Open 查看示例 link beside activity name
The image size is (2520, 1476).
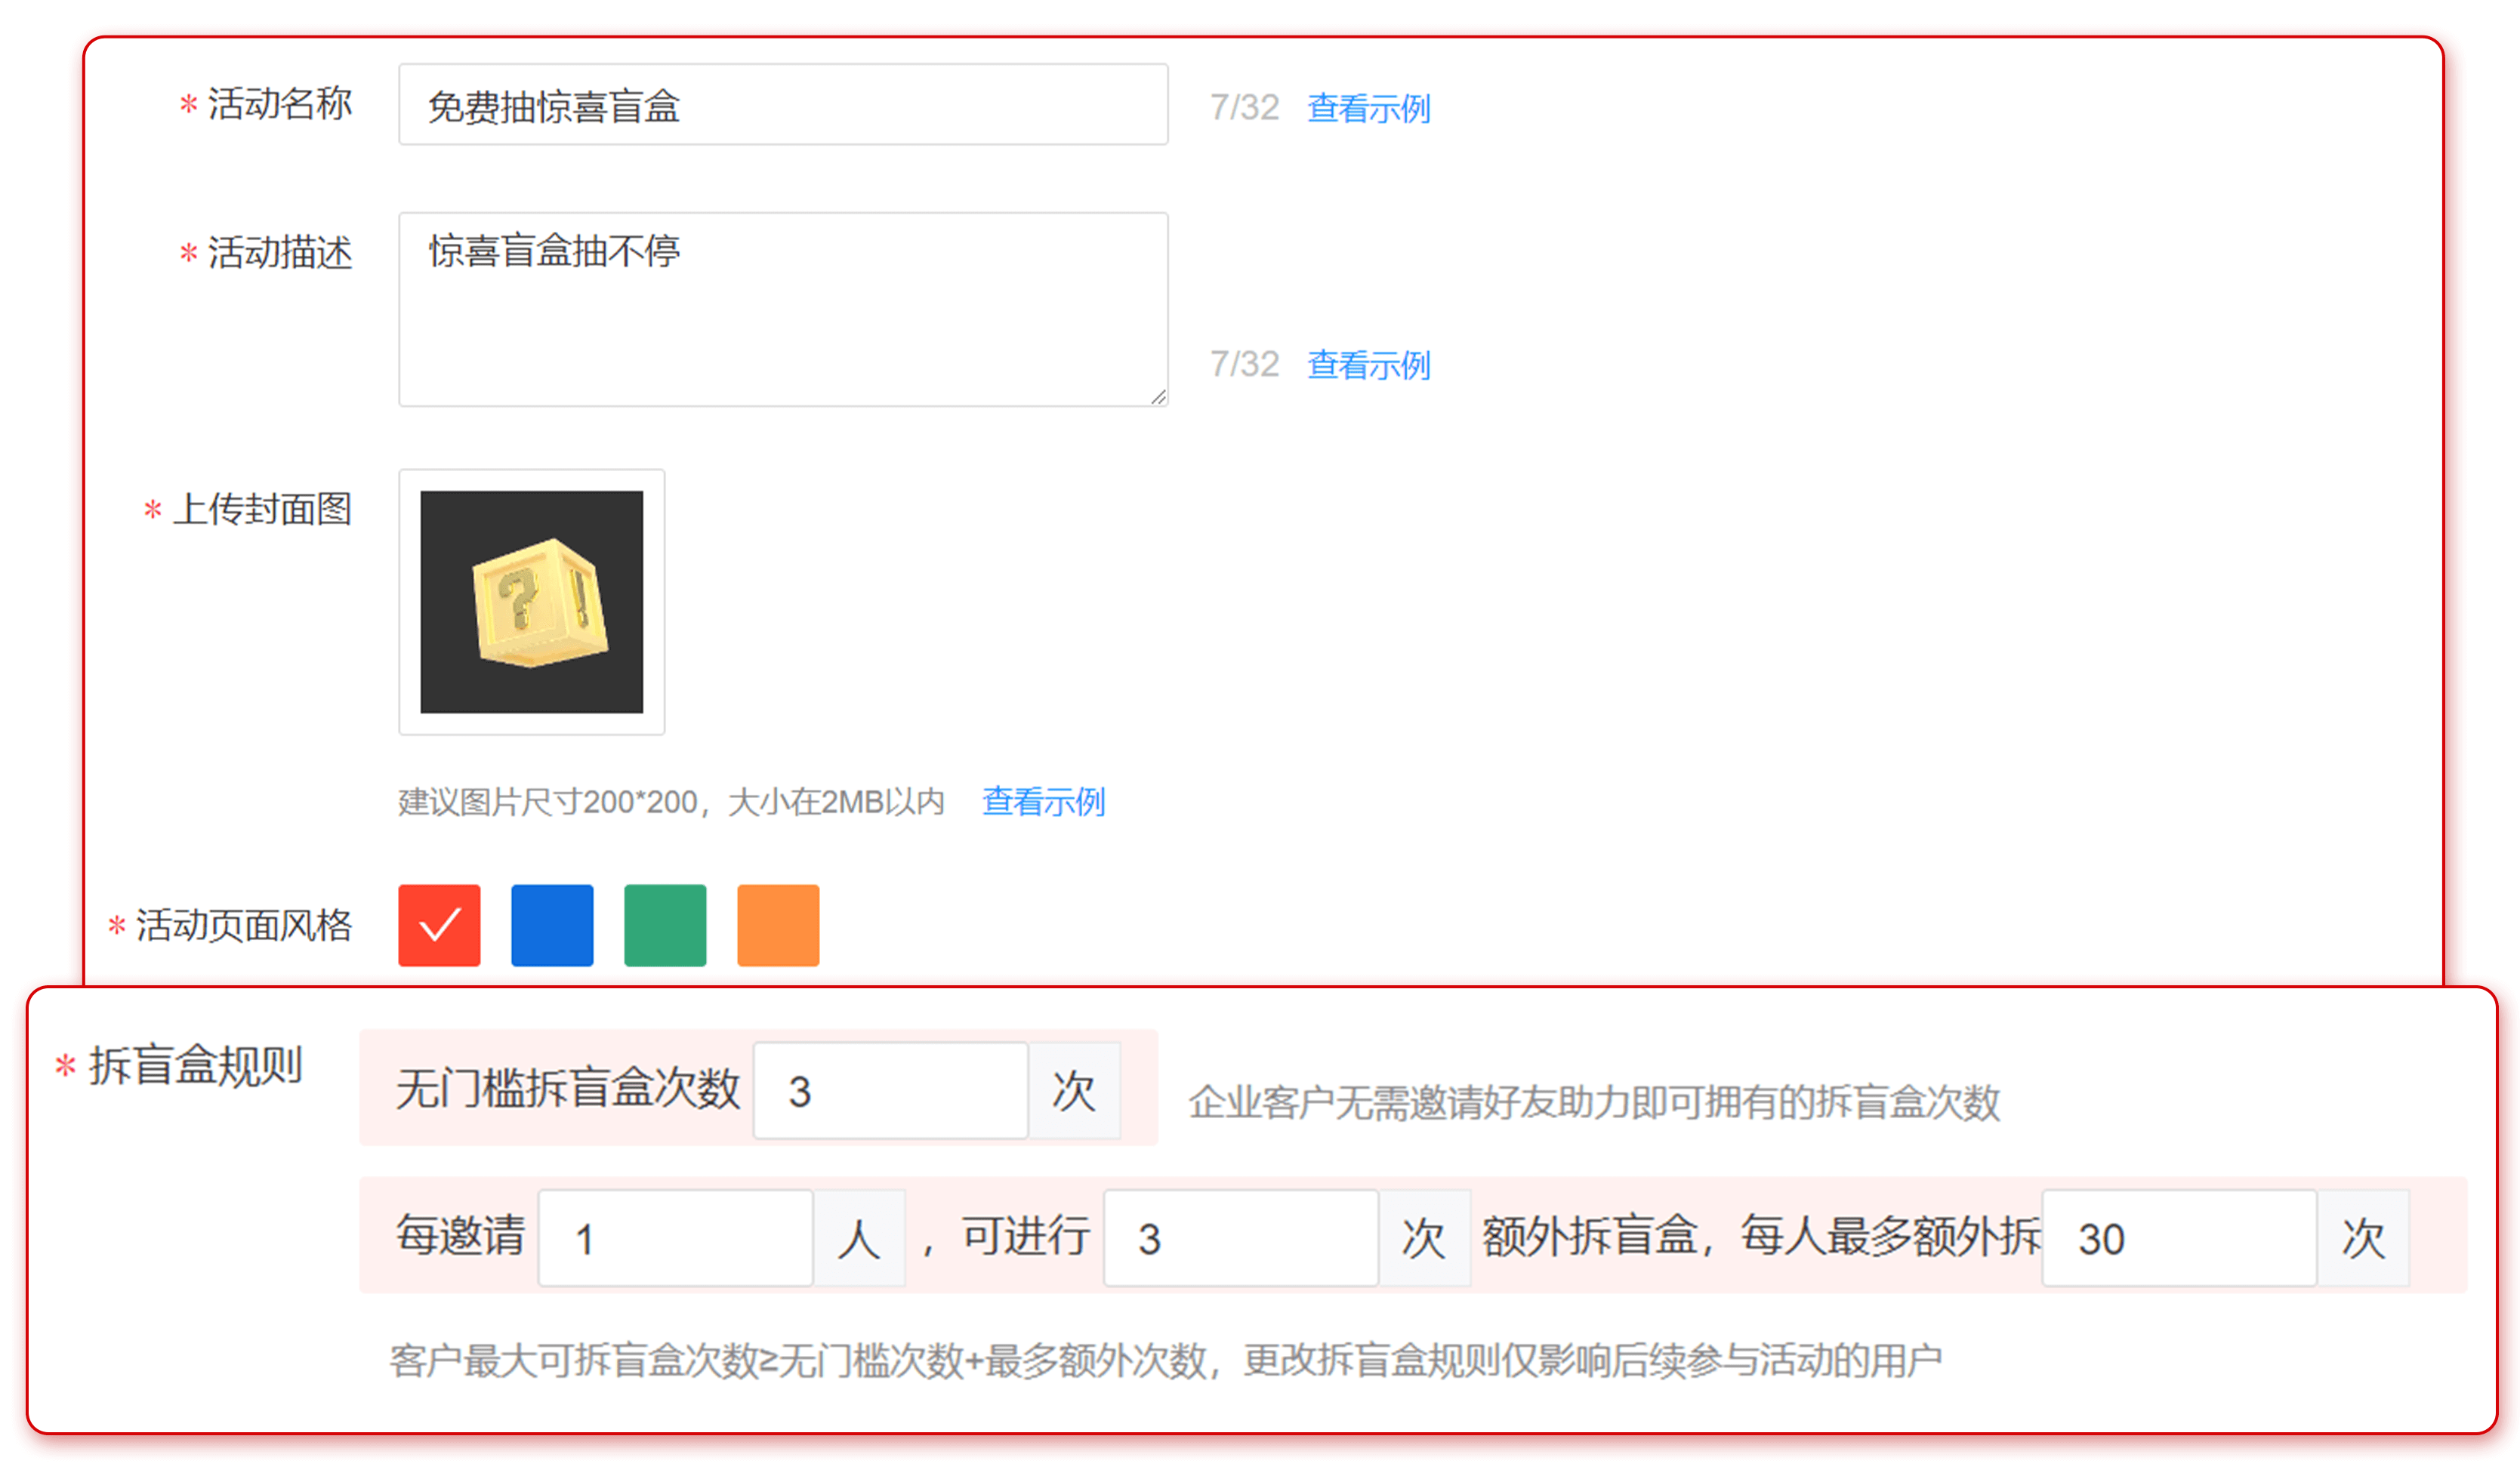point(1368,108)
